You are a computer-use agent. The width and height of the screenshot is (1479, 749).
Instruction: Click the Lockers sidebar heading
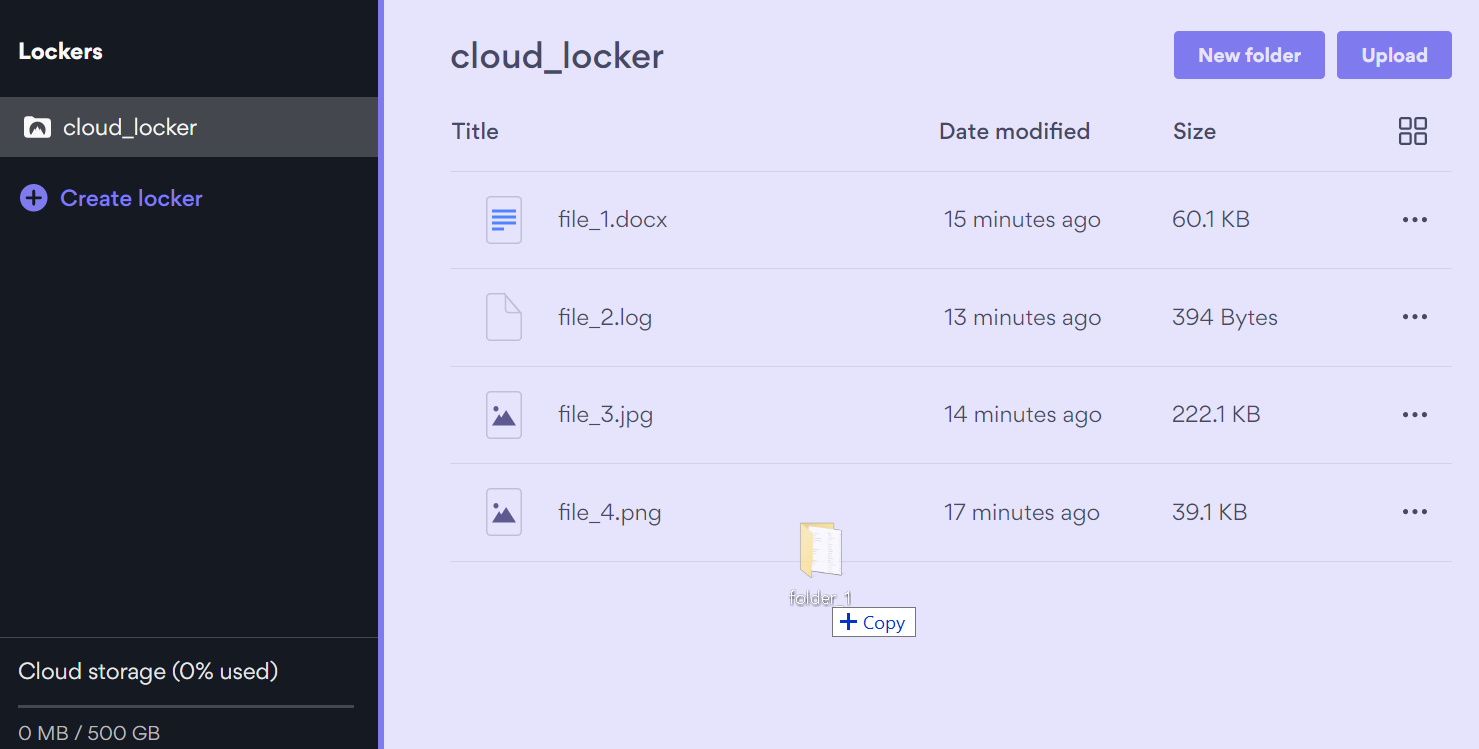coord(60,51)
